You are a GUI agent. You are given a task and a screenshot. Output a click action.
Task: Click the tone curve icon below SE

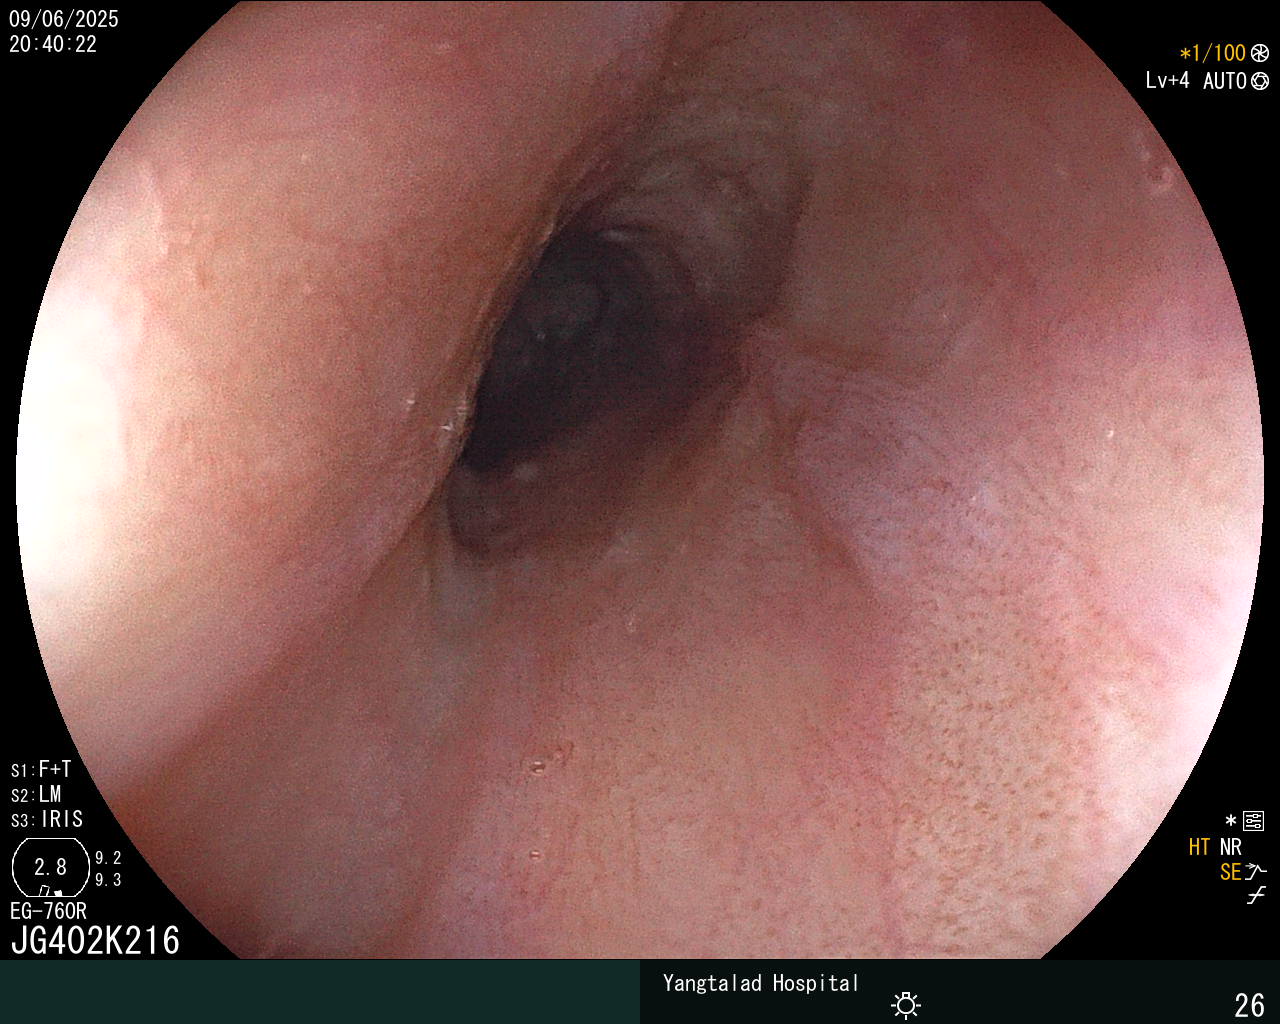point(1256,896)
